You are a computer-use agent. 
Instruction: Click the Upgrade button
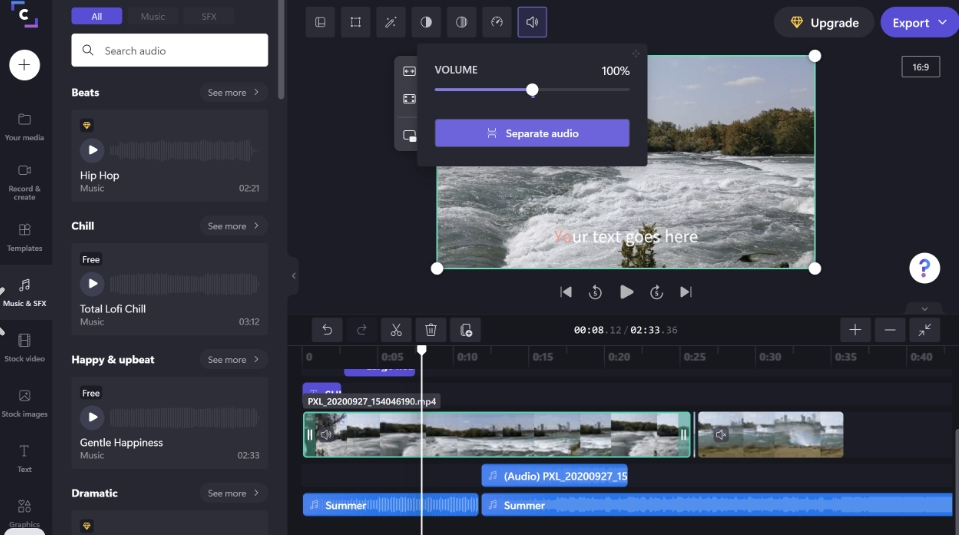tap(824, 23)
